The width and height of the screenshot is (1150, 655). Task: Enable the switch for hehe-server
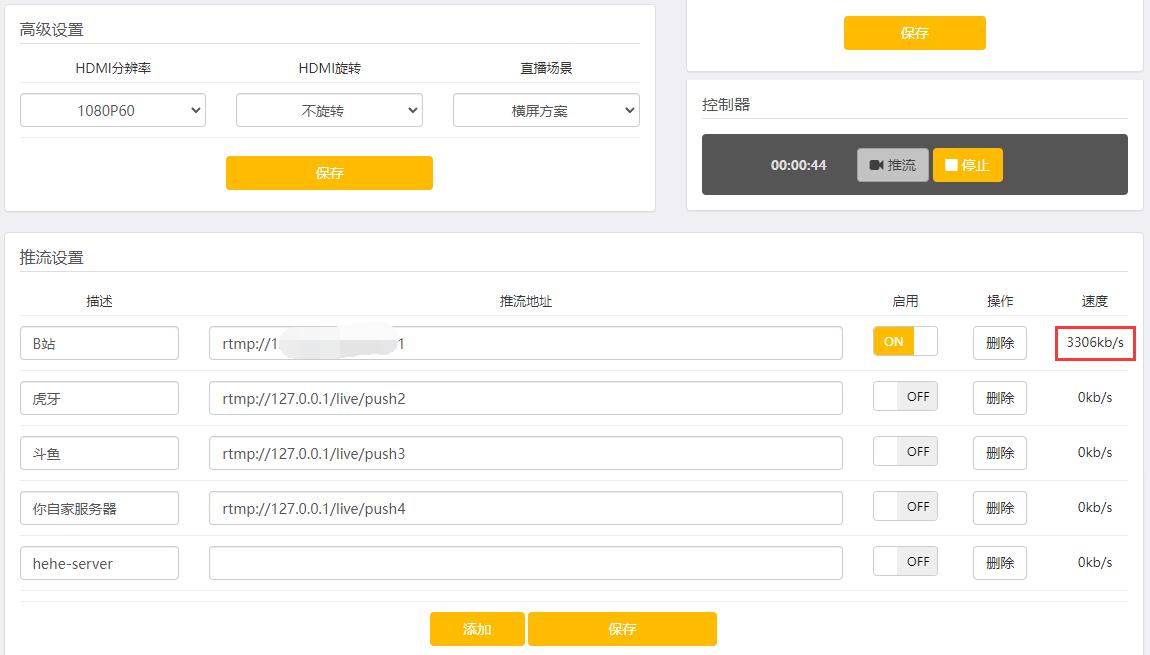pos(905,561)
